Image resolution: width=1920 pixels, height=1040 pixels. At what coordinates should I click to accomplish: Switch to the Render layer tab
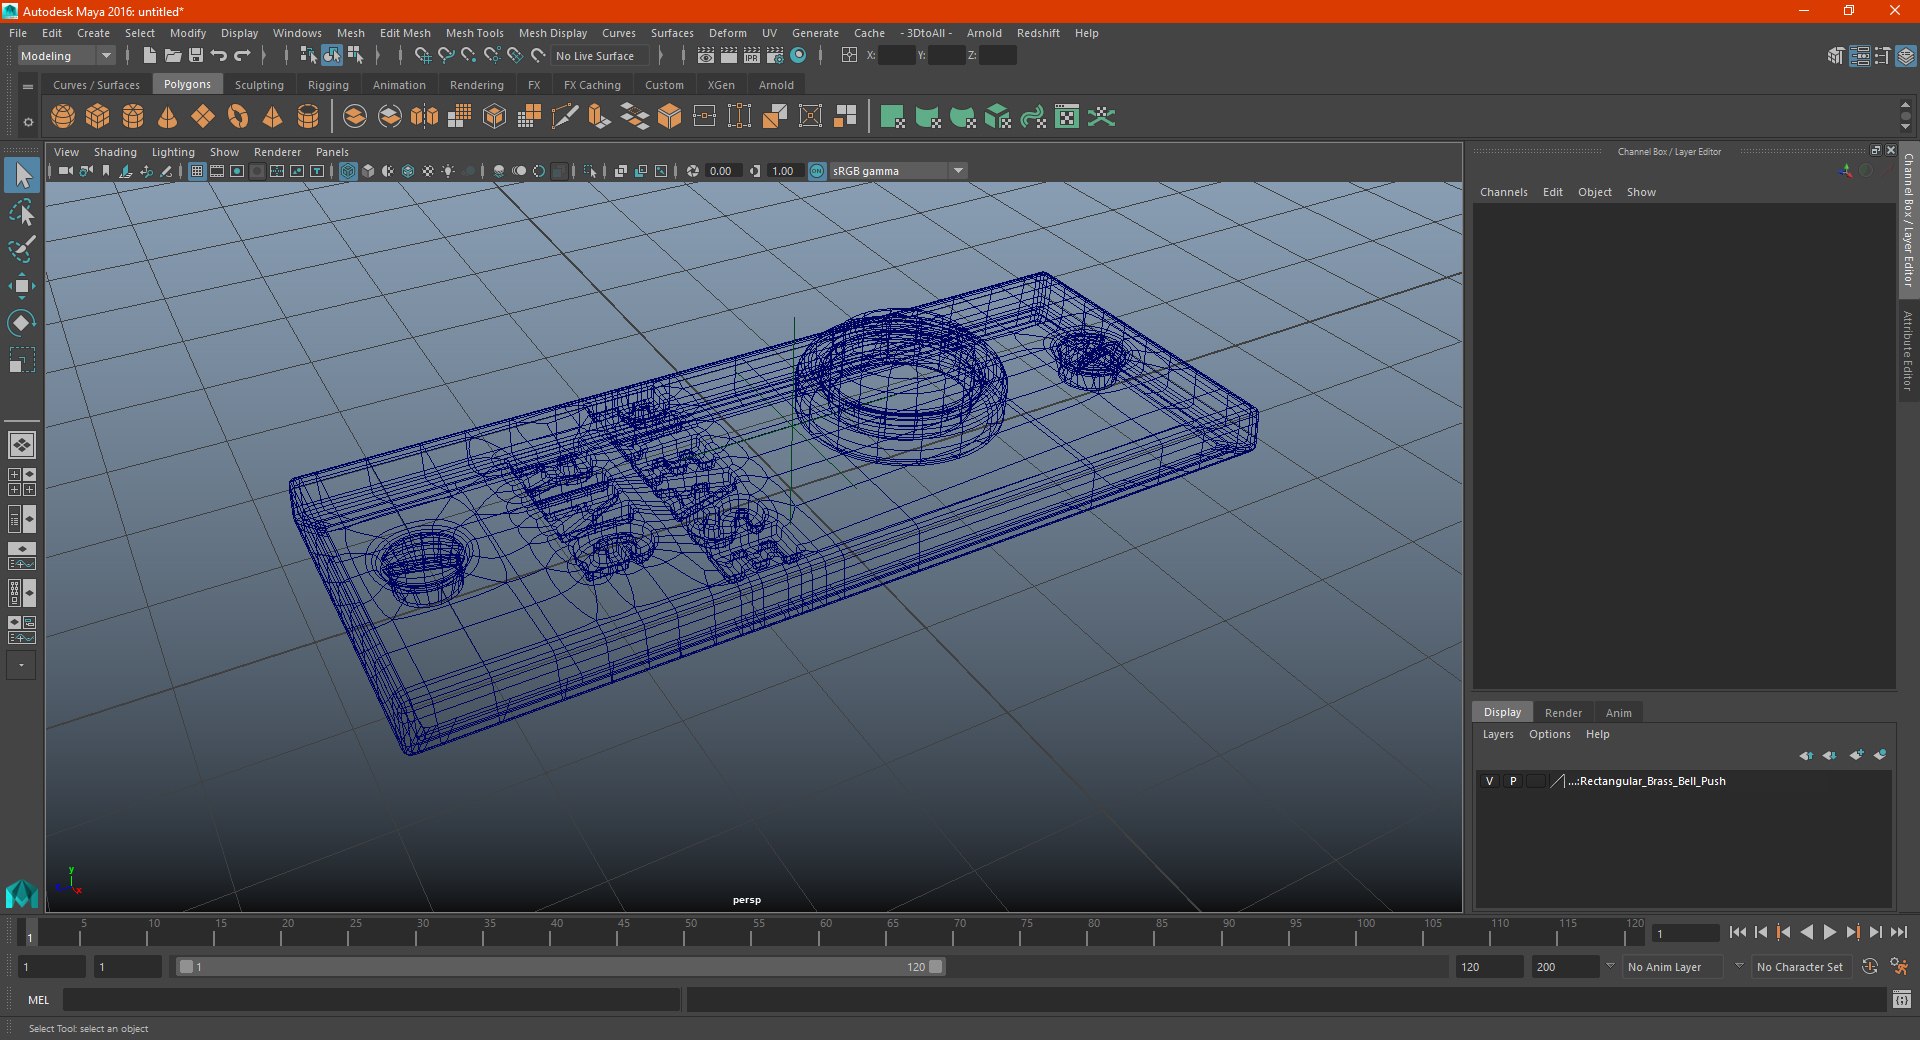pos(1563,713)
